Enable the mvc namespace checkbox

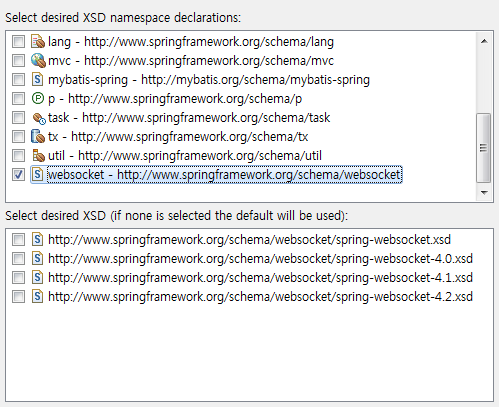pyautogui.click(x=18, y=61)
